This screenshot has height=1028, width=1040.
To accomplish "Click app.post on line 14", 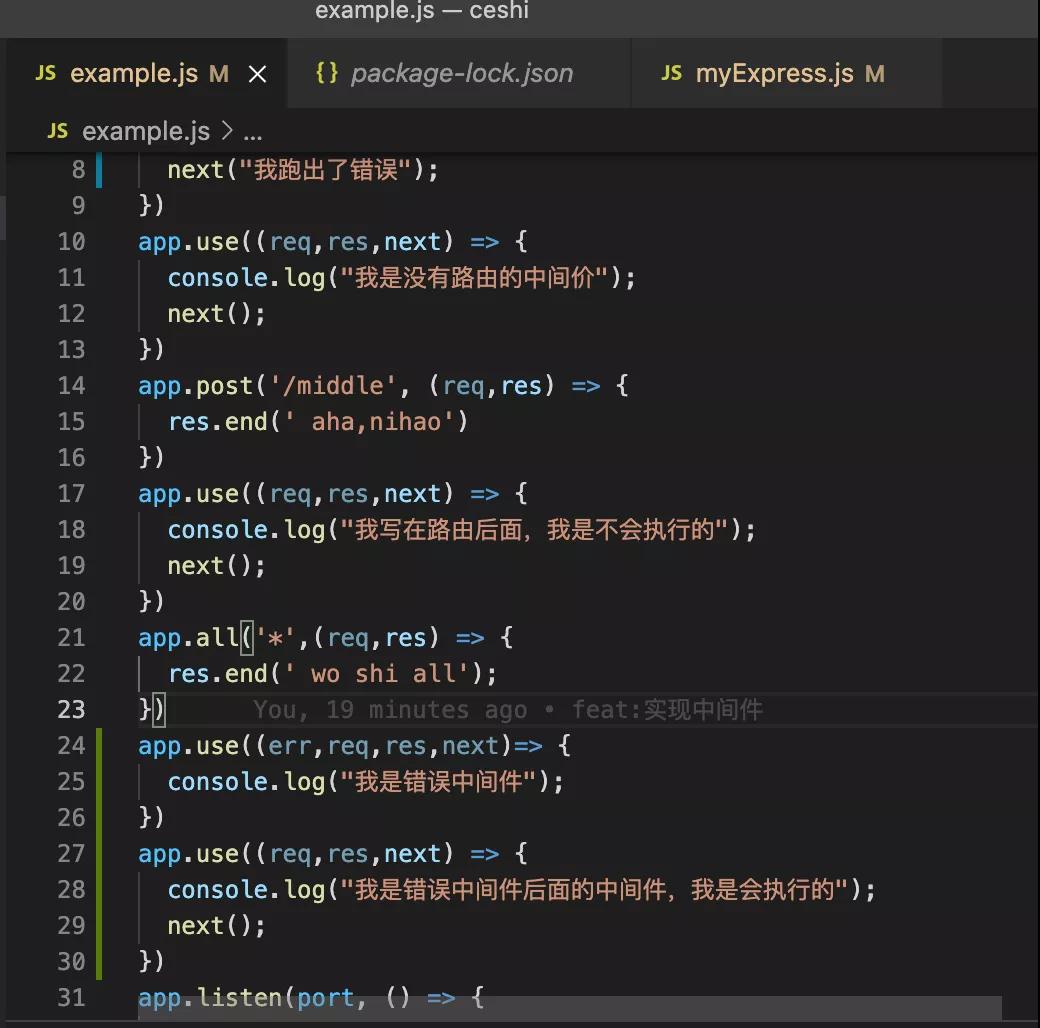I will point(195,386).
